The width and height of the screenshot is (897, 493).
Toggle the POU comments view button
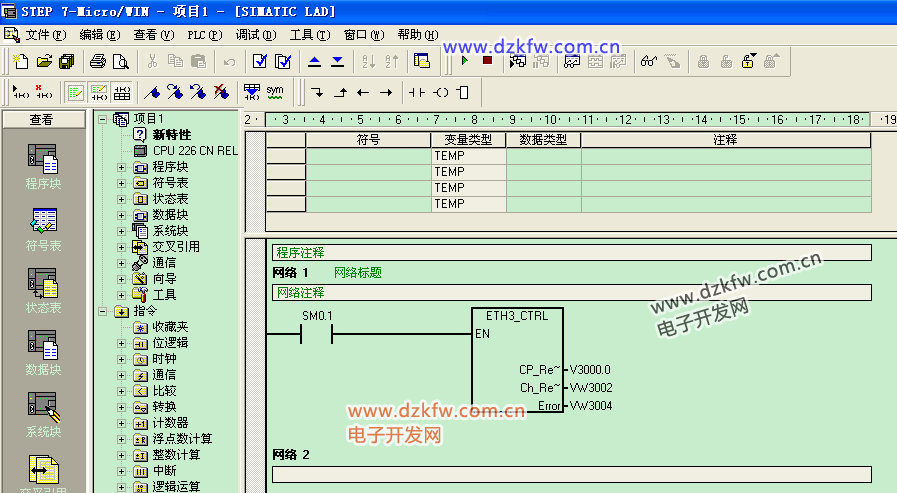[x=75, y=93]
